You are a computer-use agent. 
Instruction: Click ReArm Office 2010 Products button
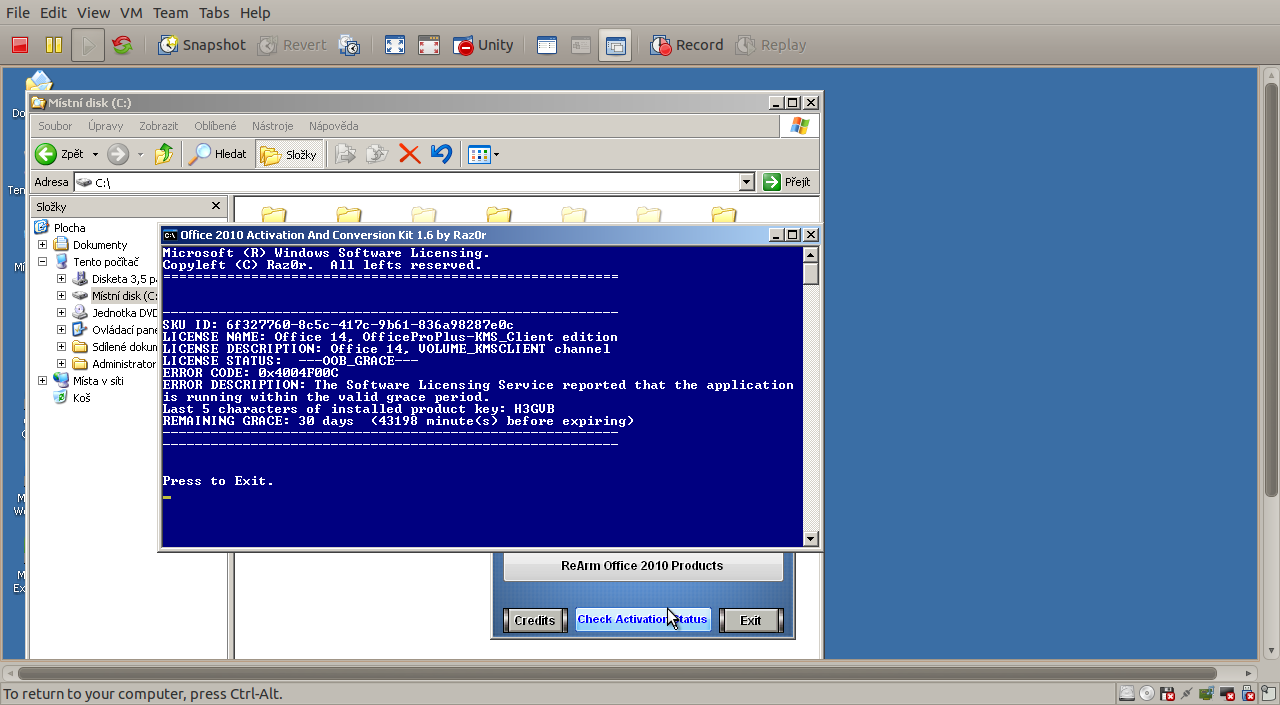[642, 566]
